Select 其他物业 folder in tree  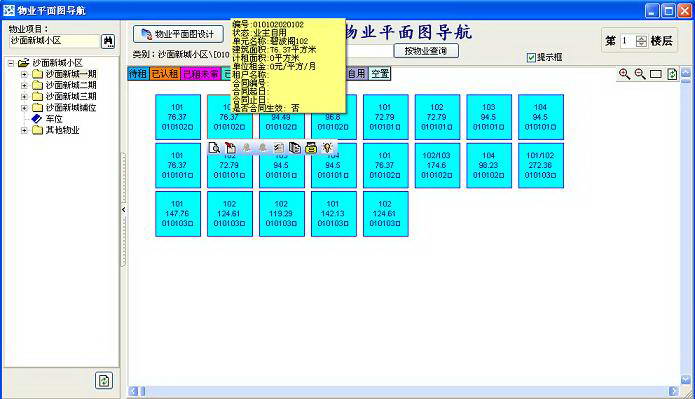(62, 130)
